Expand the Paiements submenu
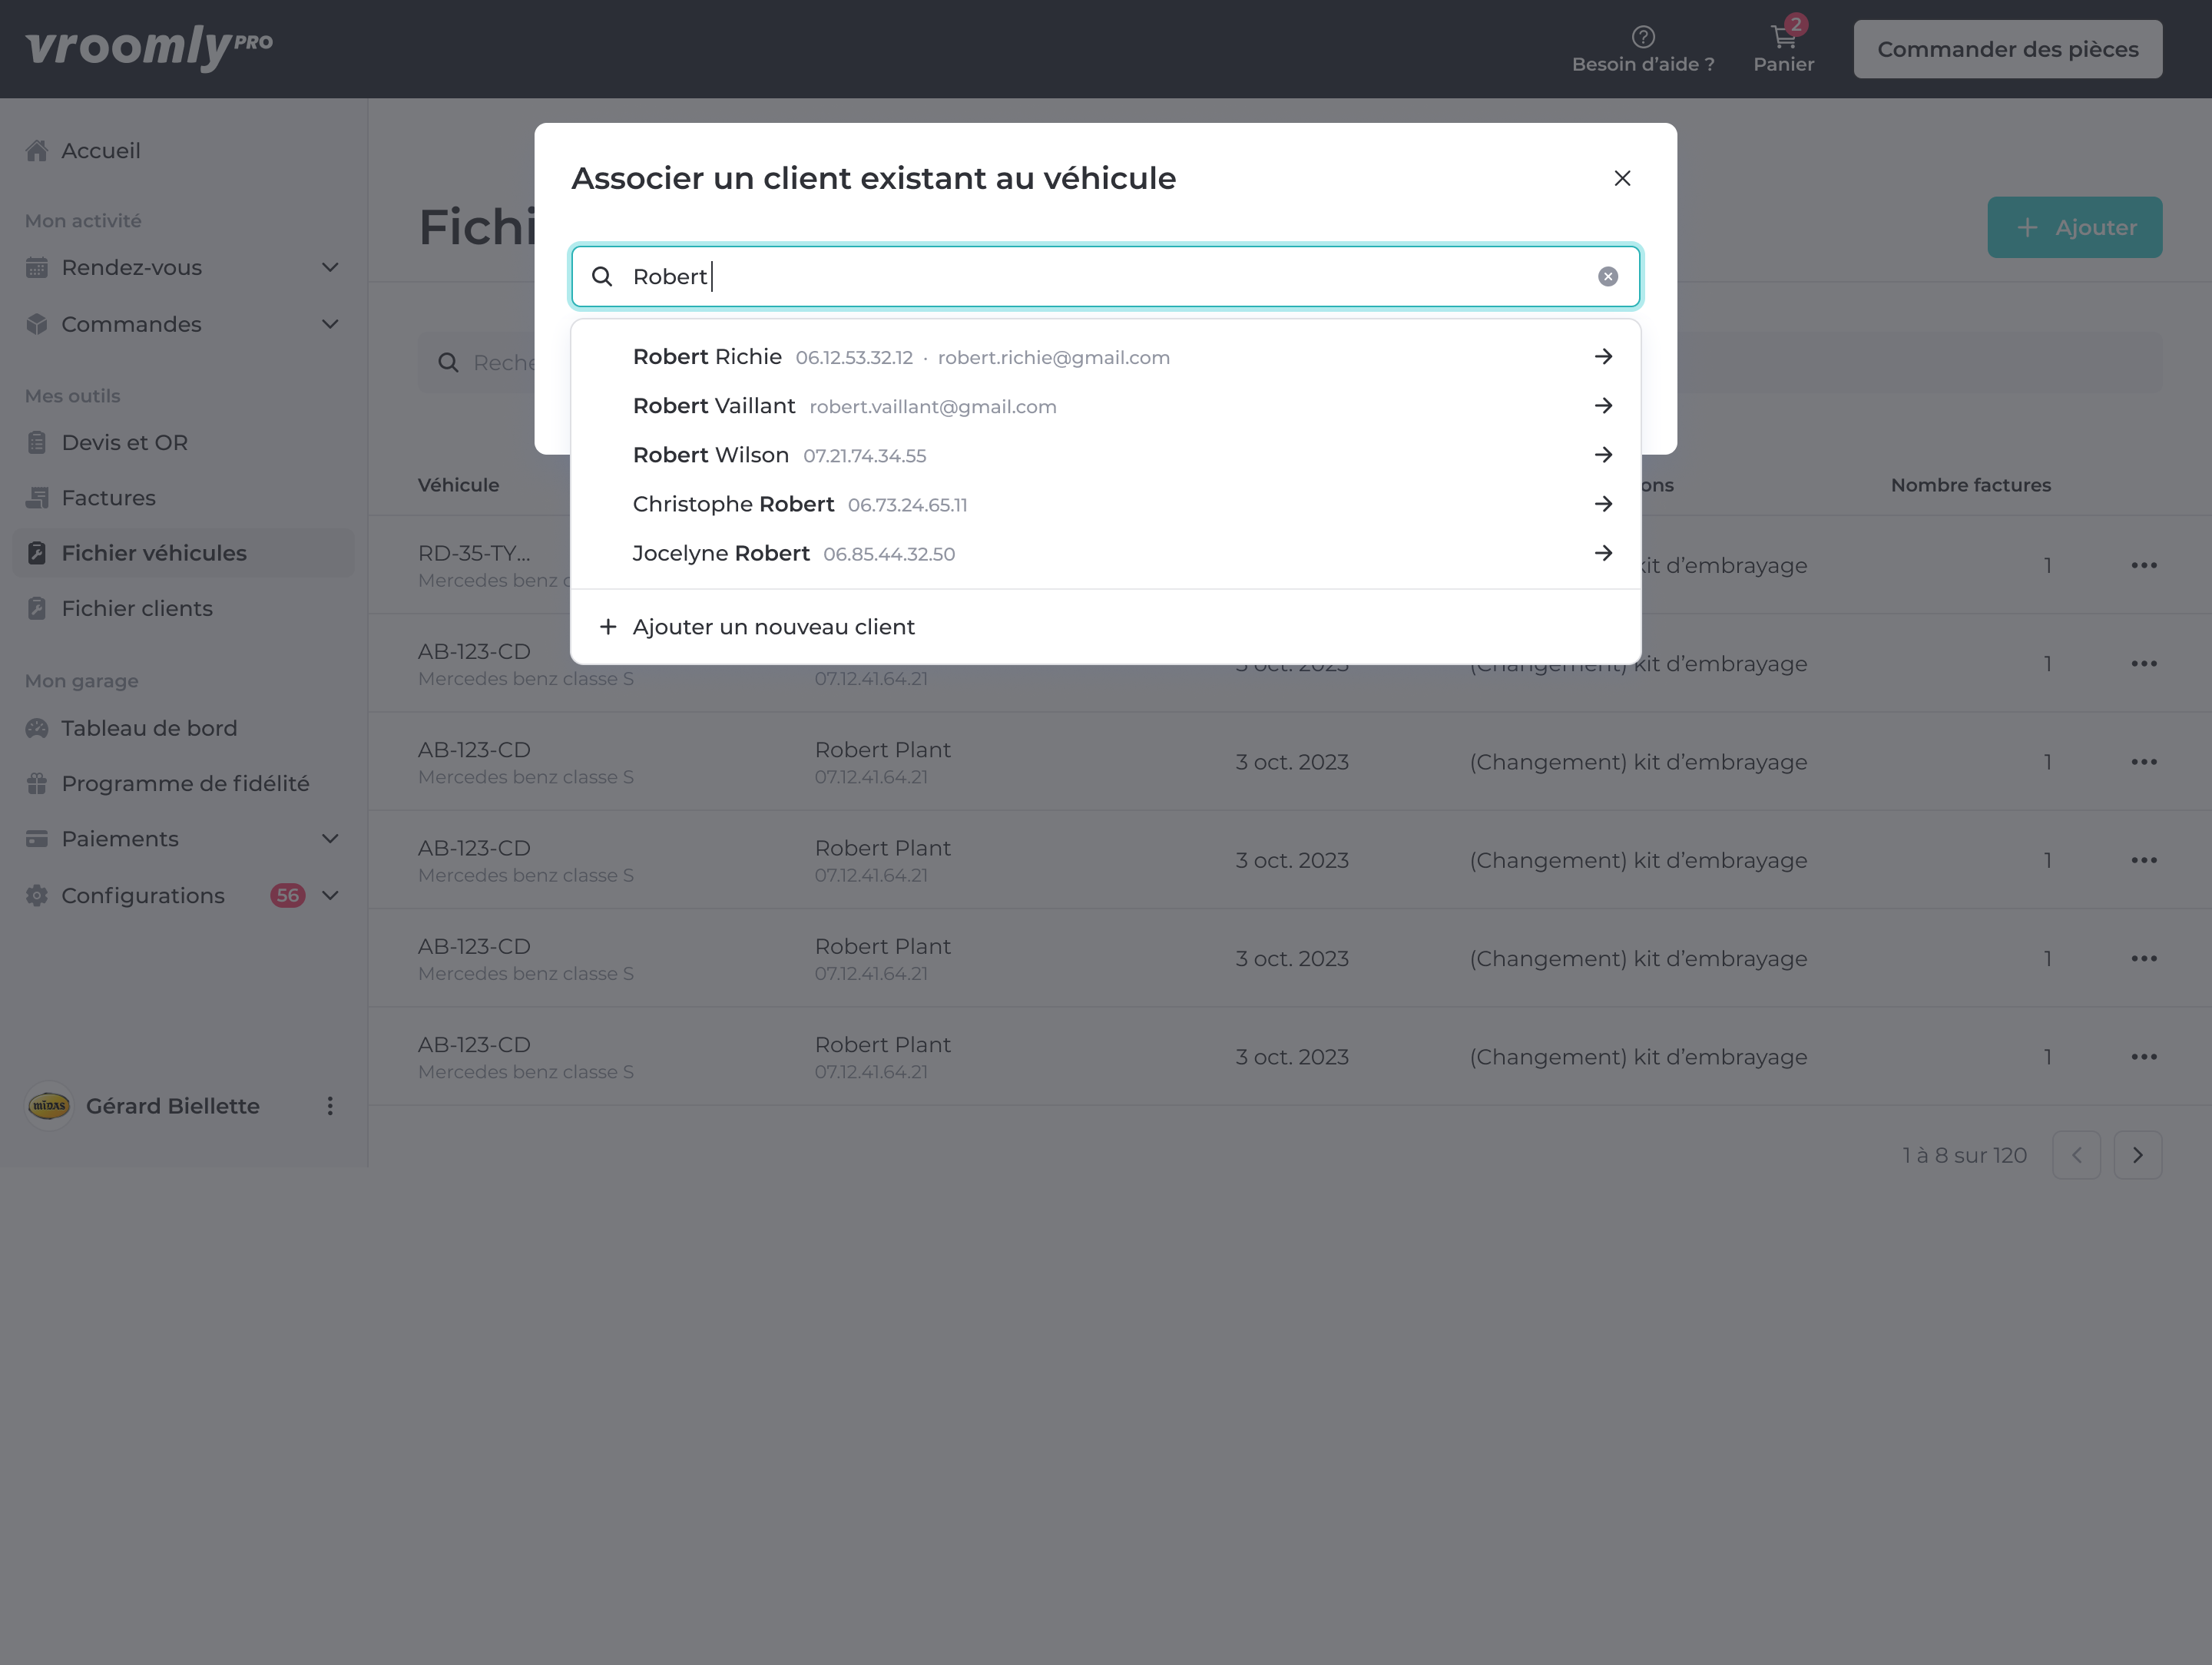This screenshot has height=1665, width=2212. (x=330, y=839)
